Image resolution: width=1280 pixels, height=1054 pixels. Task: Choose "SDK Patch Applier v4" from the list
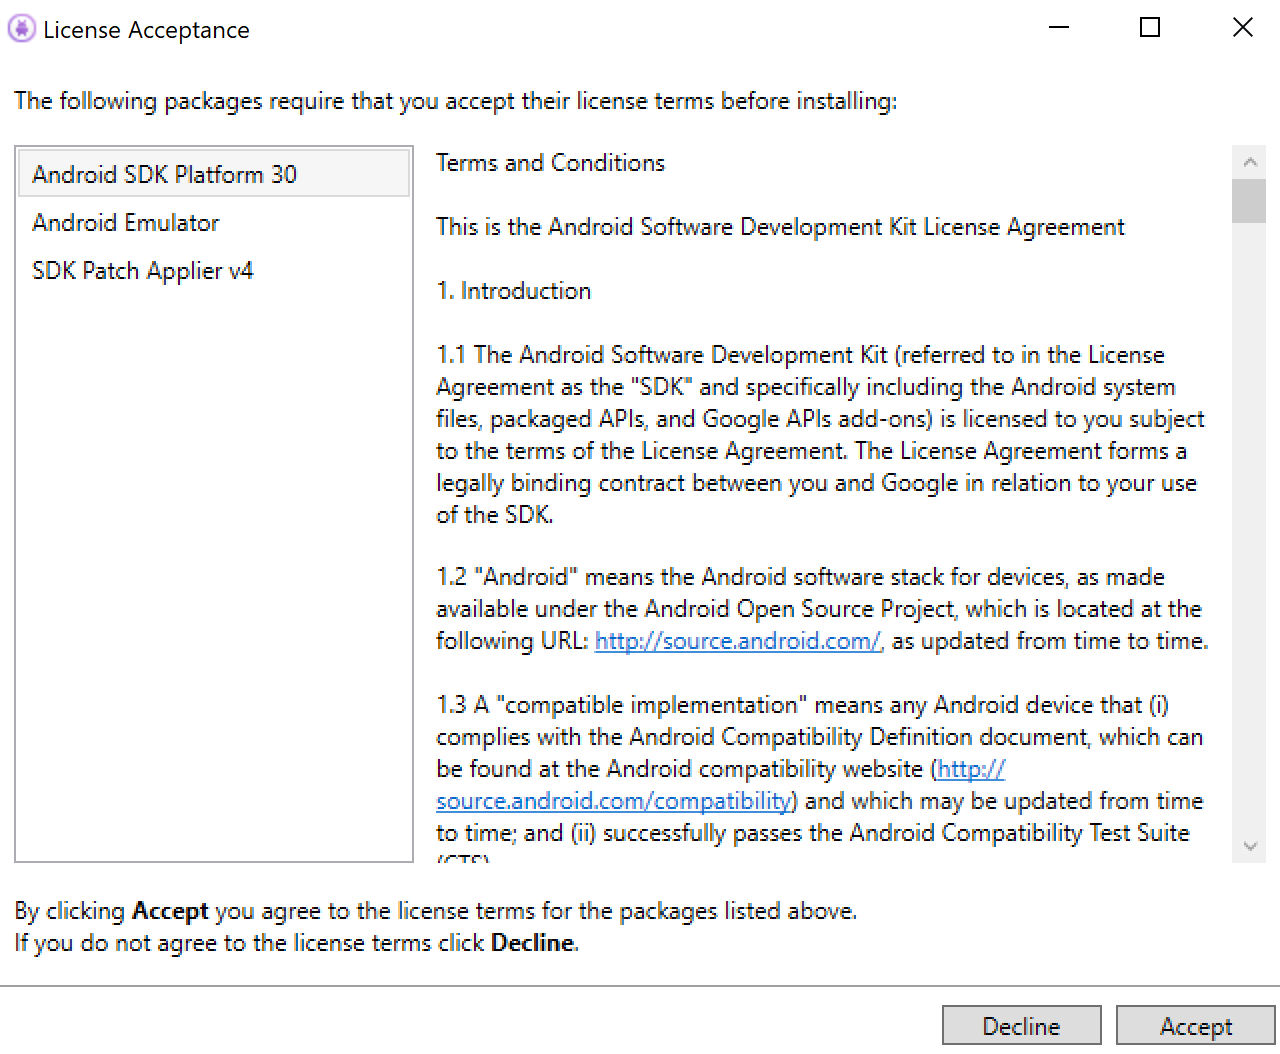click(x=142, y=270)
